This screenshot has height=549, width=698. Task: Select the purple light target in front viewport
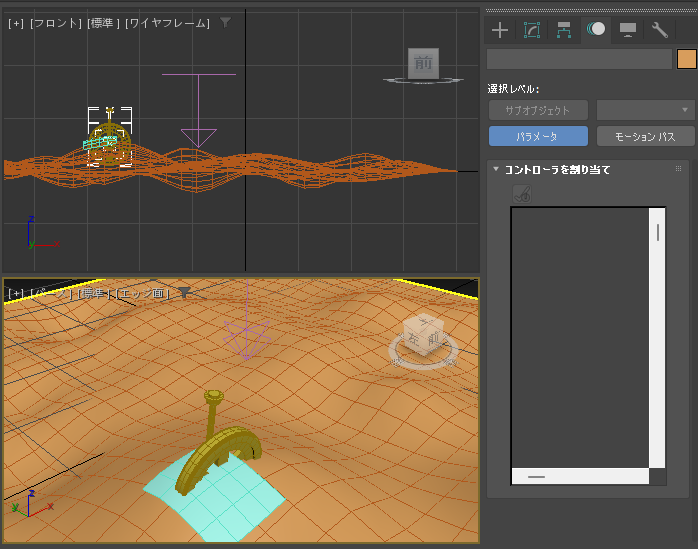pos(199,138)
